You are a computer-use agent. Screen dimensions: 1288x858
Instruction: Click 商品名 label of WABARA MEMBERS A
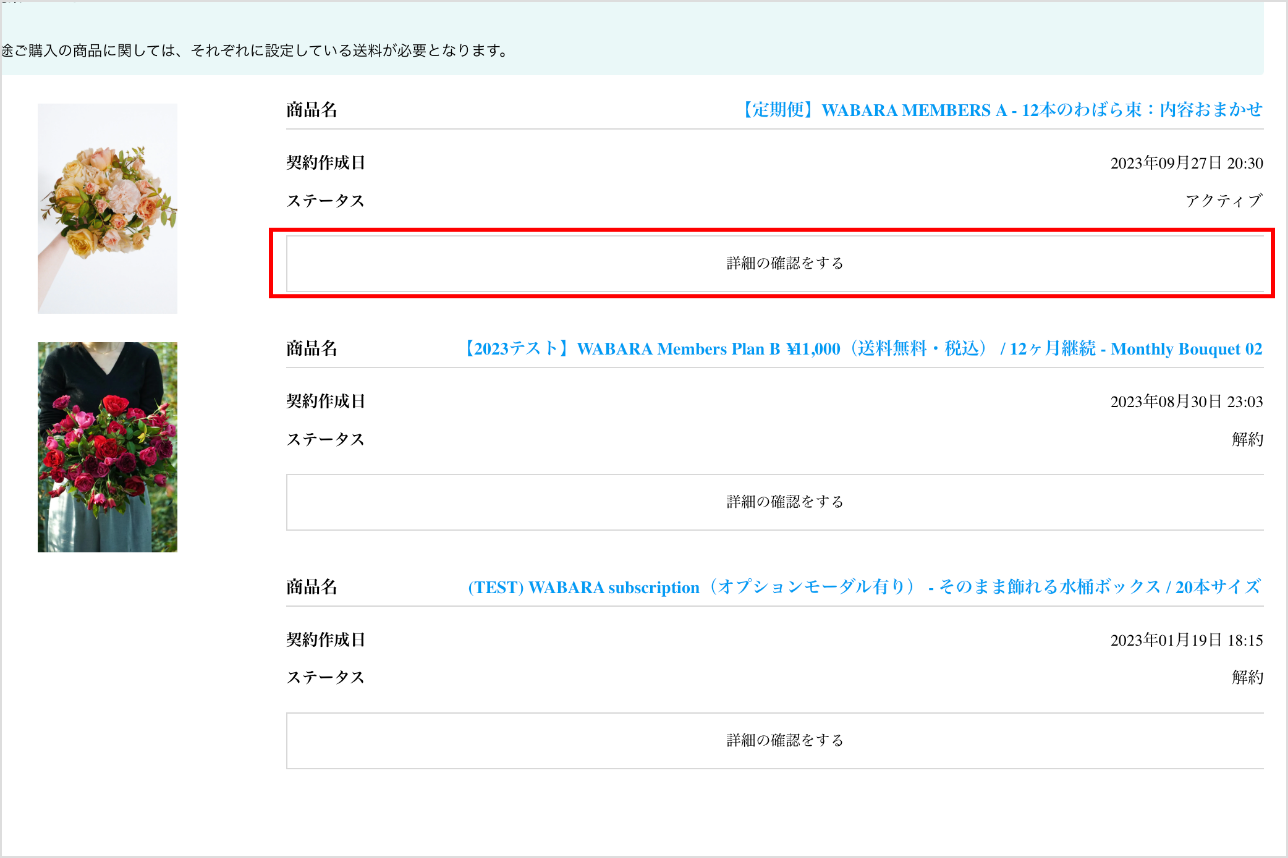(x=312, y=110)
